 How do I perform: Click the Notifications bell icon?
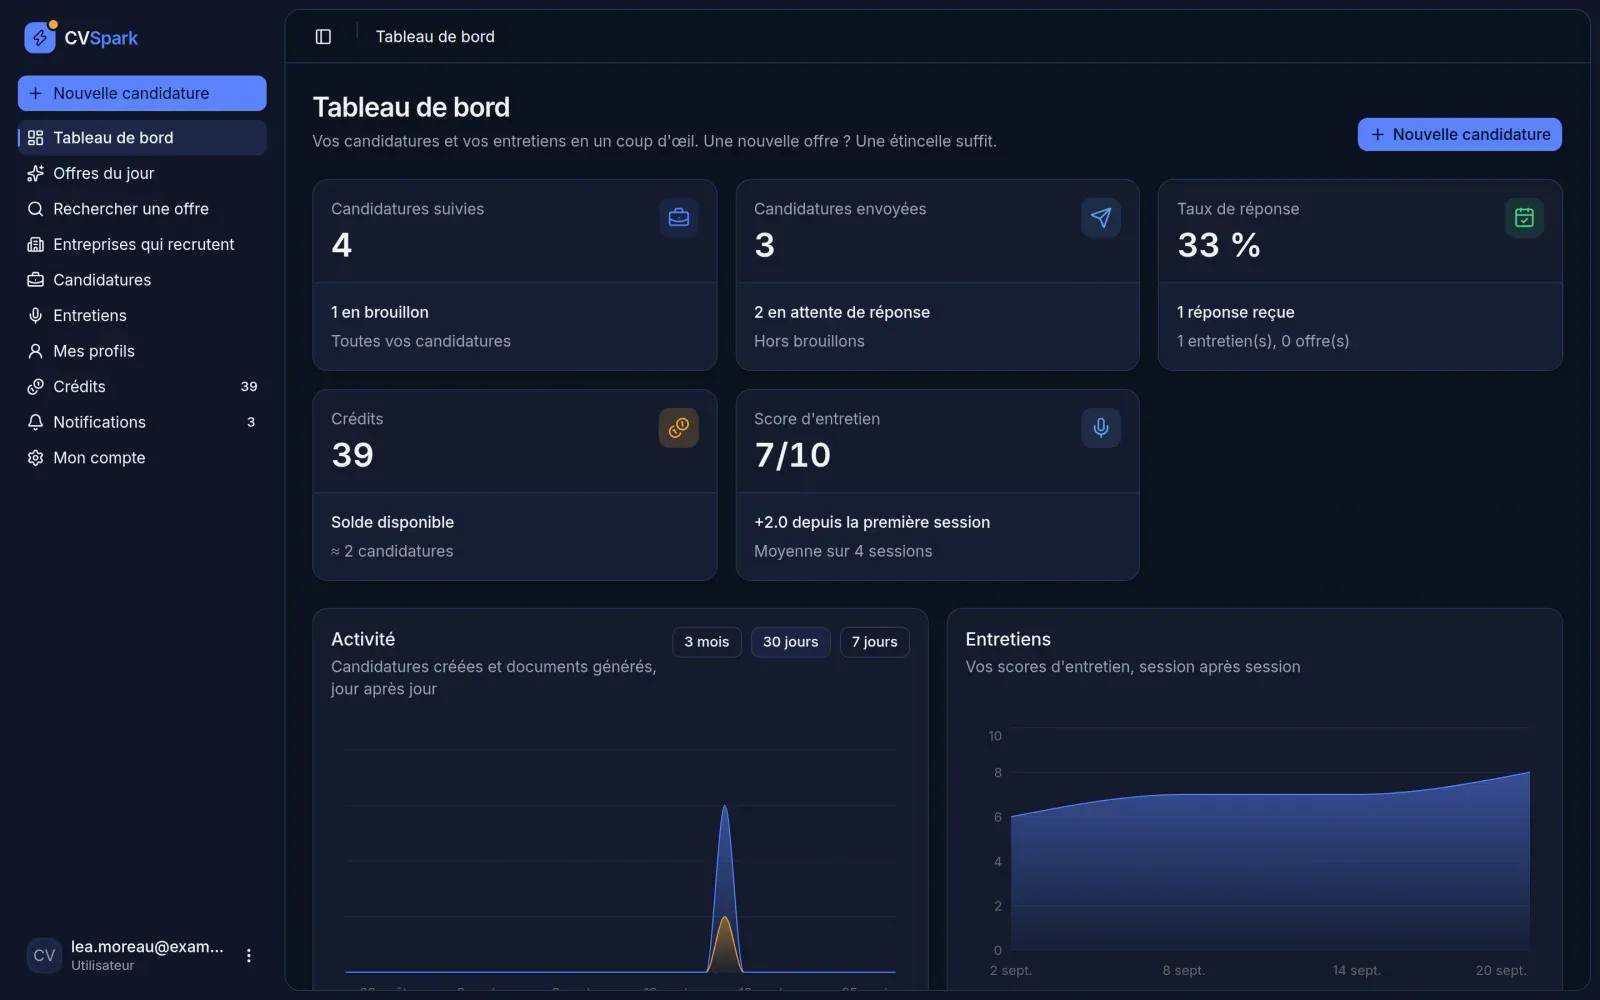point(35,422)
